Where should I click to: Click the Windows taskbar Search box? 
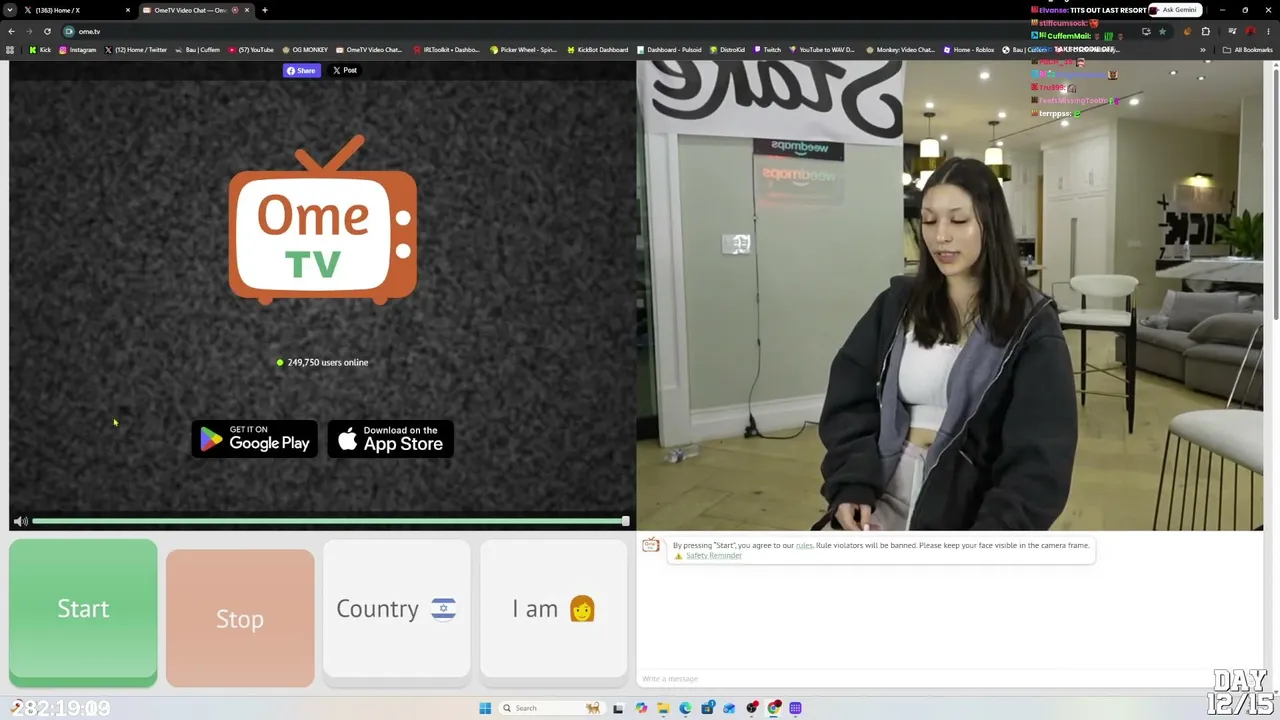550,708
